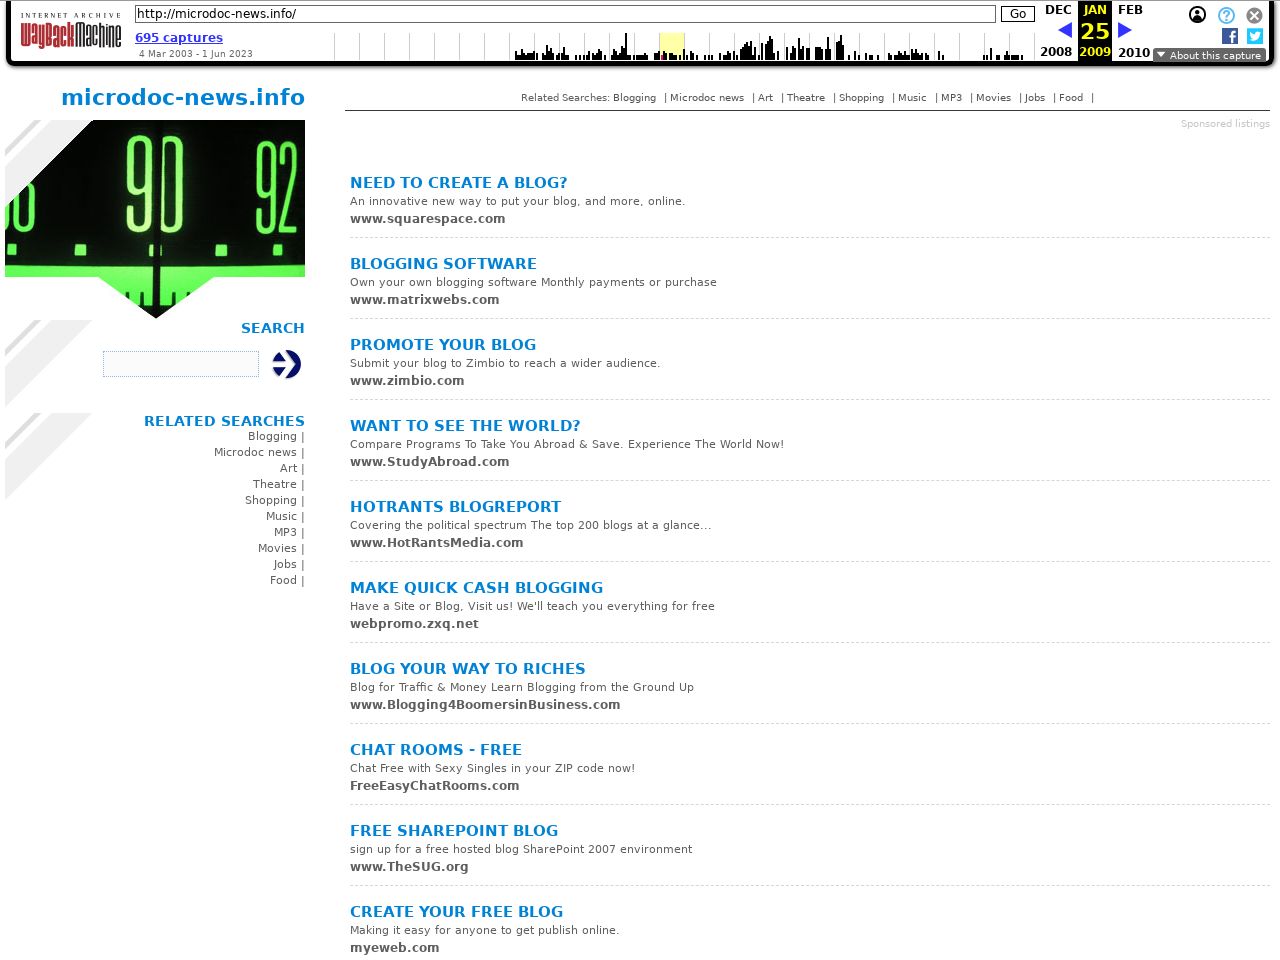This screenshot has width=1280, height=960.
Task: Open Blogging in the top related searches
Action: tap(634, 98)
